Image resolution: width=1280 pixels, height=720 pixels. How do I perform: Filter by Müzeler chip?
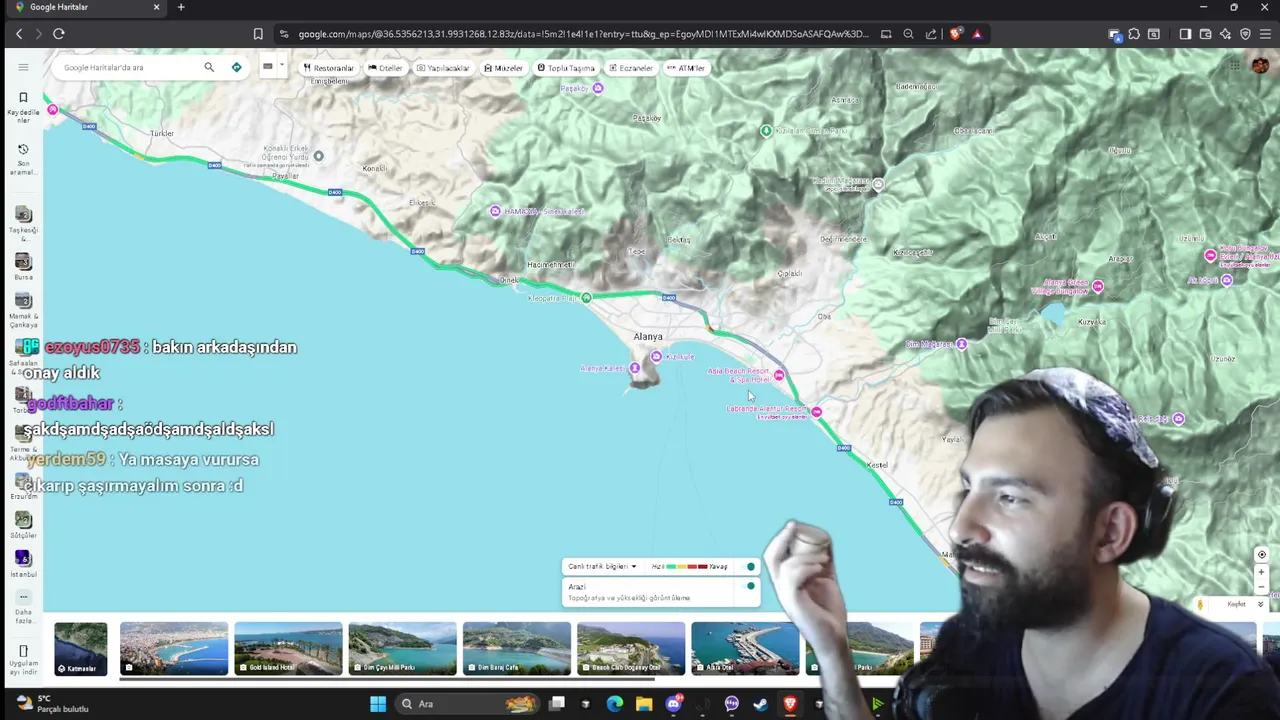point(503,68)
